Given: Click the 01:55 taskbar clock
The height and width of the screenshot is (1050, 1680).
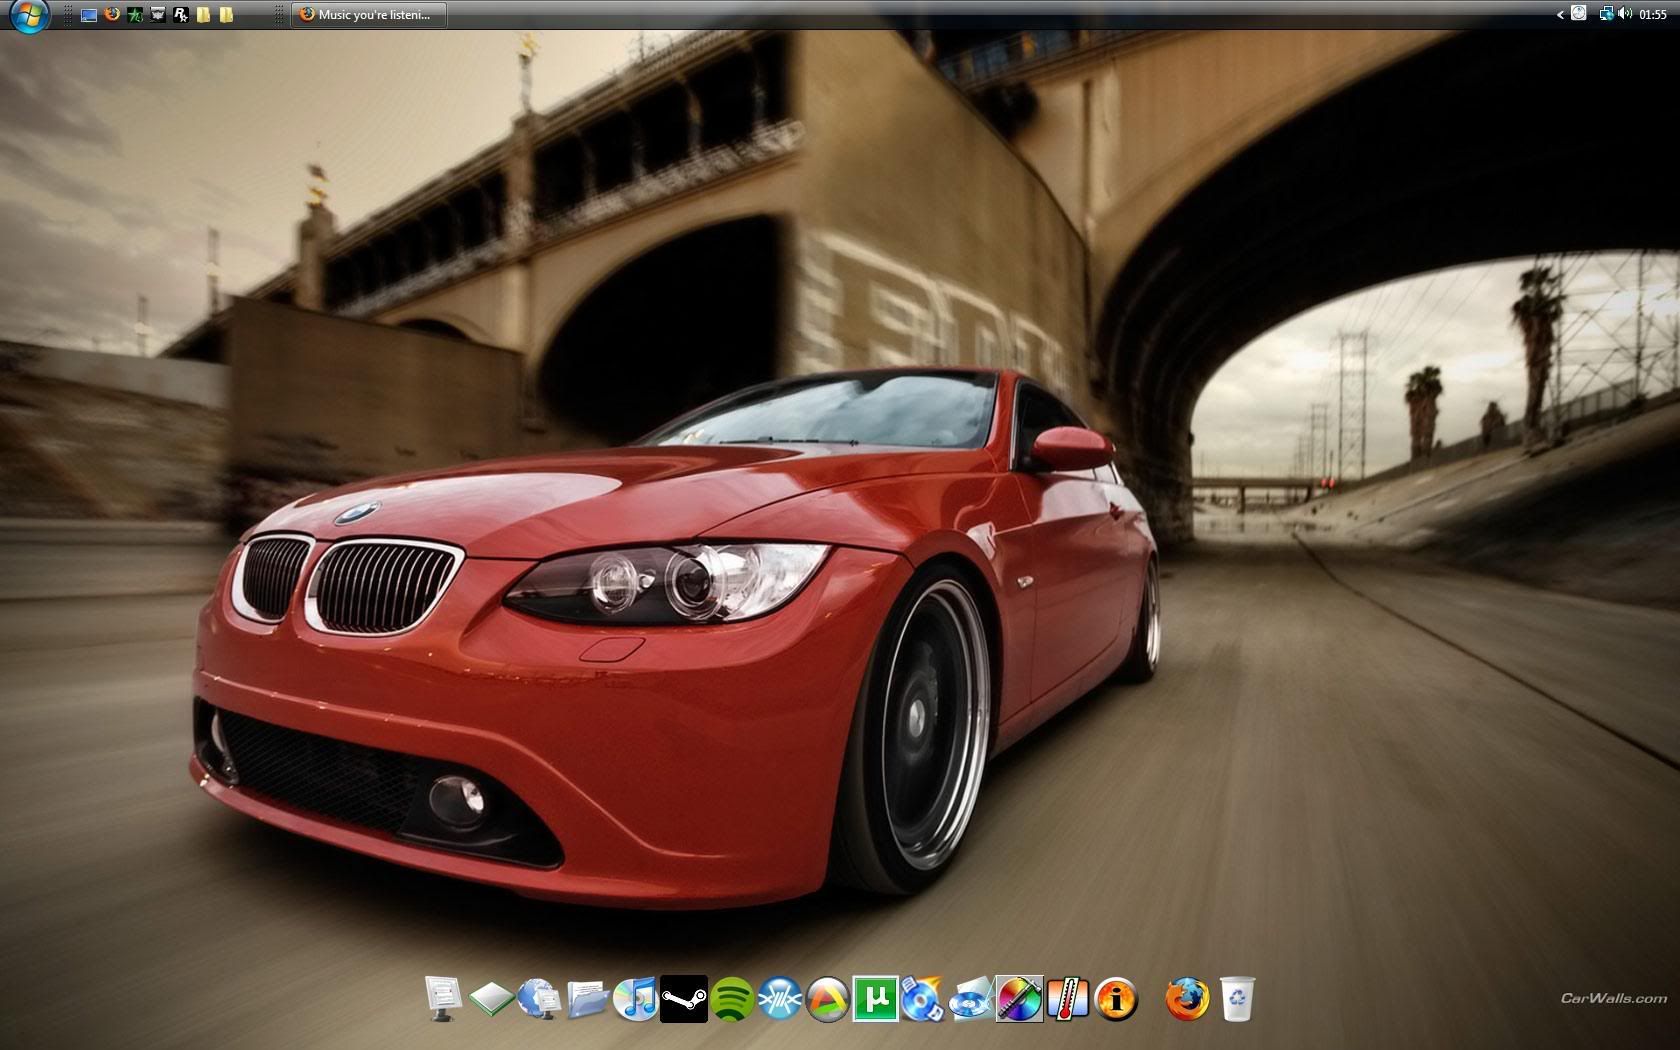Looking at the screenshot, I should (x=1653, y=14).
